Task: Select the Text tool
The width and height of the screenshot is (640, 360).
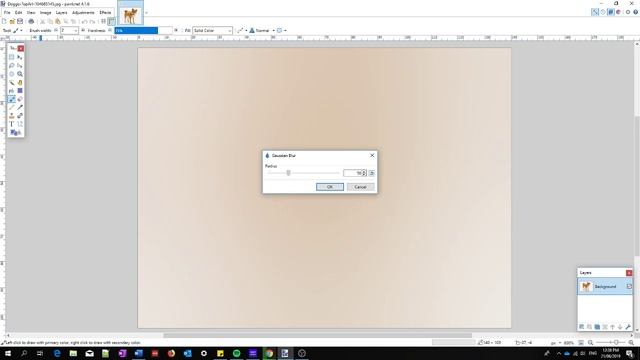Action: (x=12, y=124)
